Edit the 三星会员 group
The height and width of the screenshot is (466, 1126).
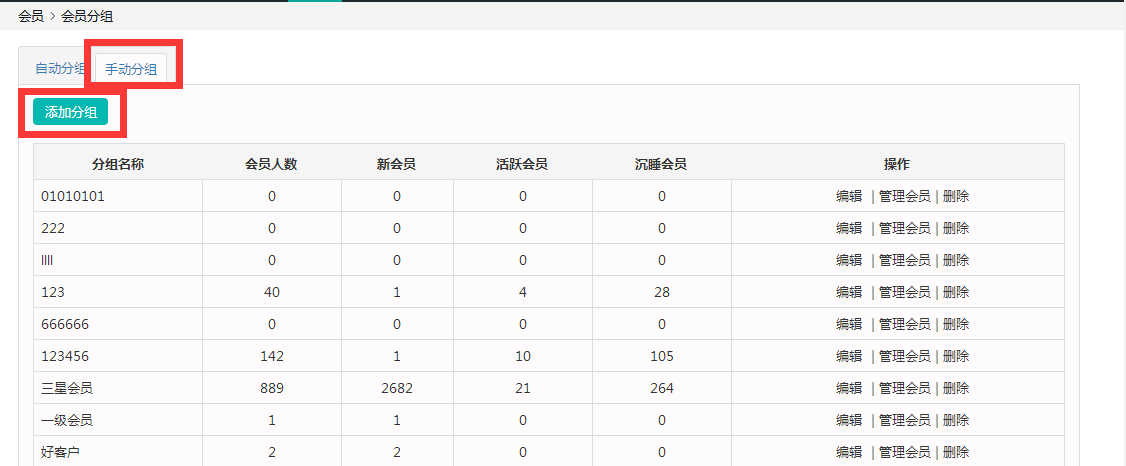849,388
